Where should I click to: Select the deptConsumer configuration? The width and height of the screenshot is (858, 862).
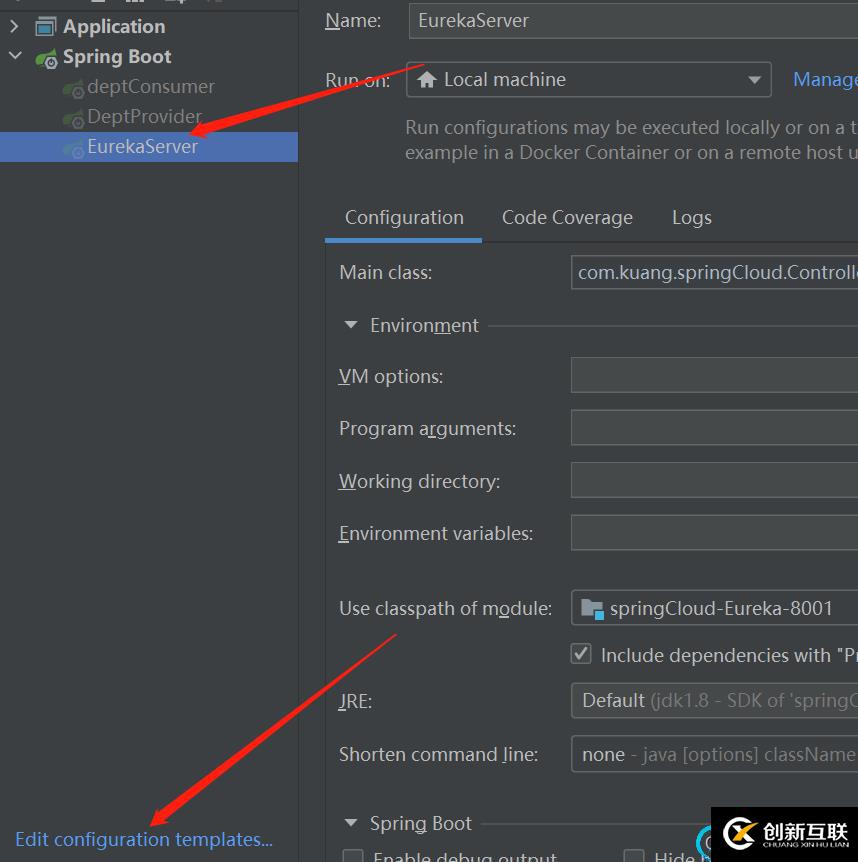coord(151,87)
